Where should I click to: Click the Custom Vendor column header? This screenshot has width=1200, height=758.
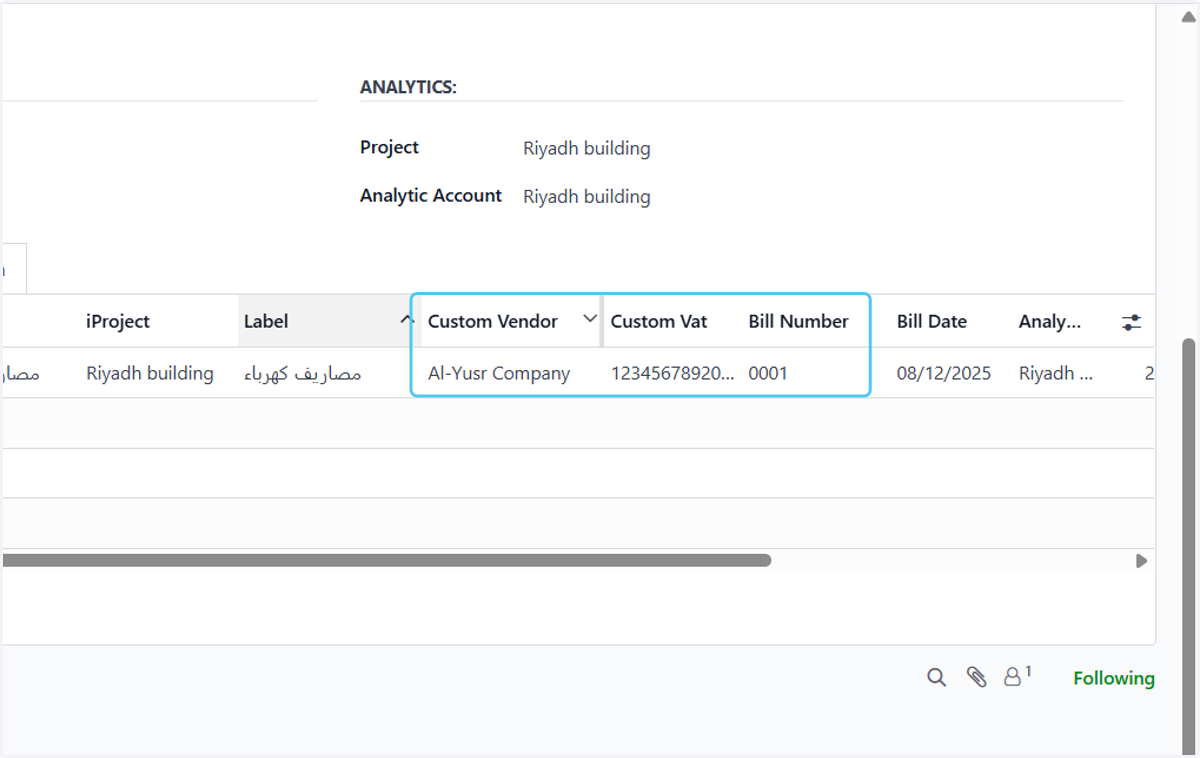tap(493, 321)
